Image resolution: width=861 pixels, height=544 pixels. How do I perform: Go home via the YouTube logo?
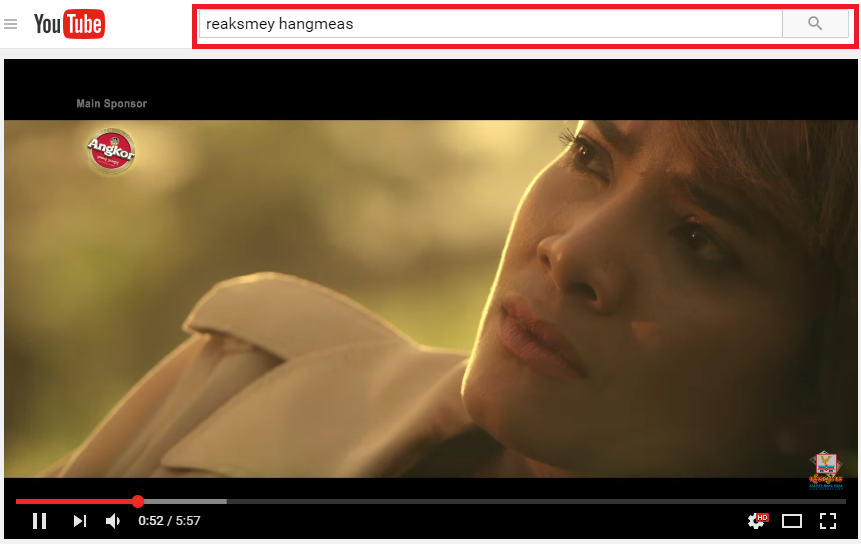click(x=69, y=24)
